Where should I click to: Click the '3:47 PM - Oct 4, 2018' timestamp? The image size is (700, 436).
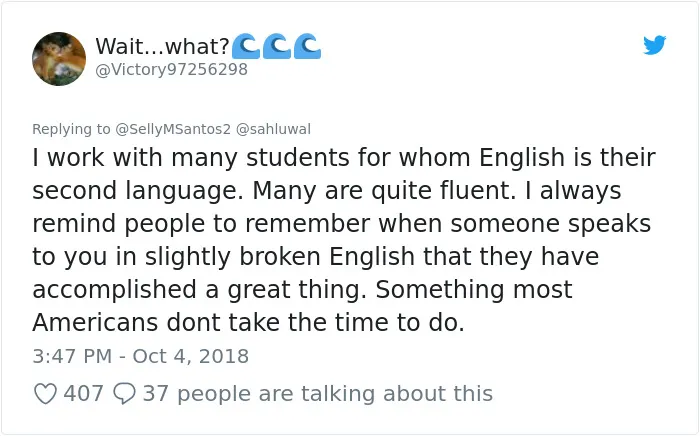click(x=141, y=356)
